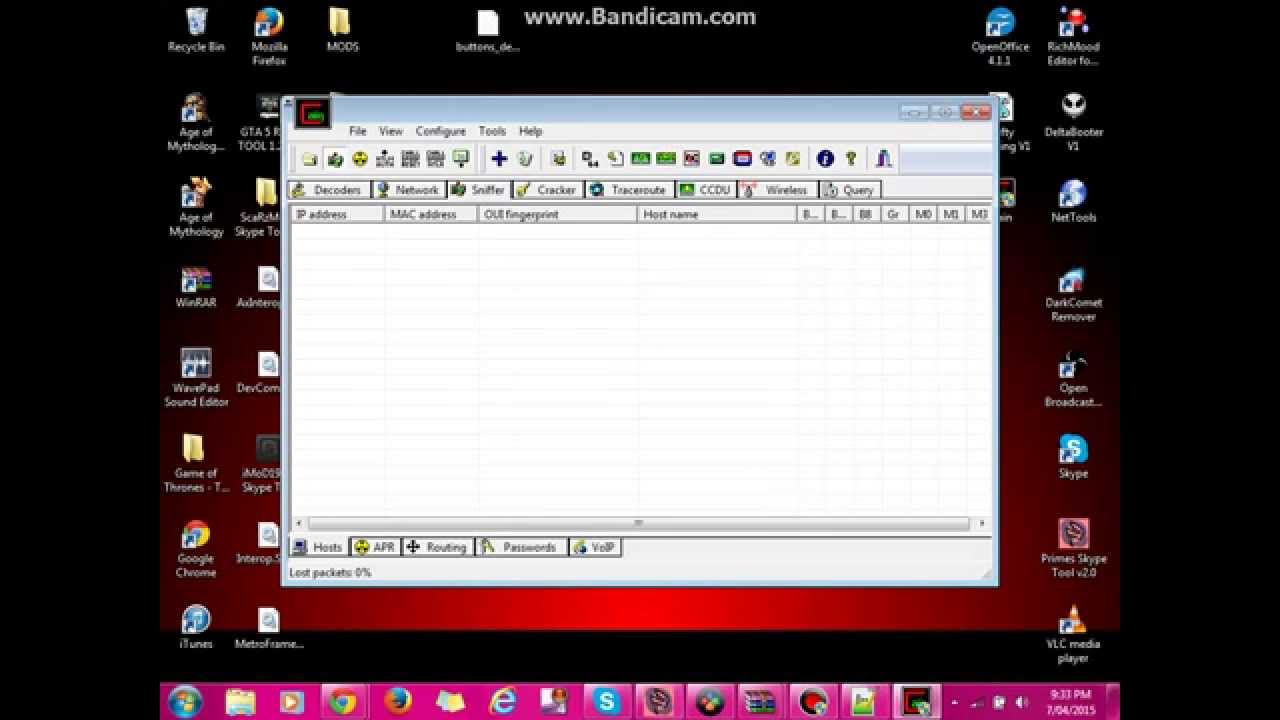Click the M1 column header

click(951, 214)
